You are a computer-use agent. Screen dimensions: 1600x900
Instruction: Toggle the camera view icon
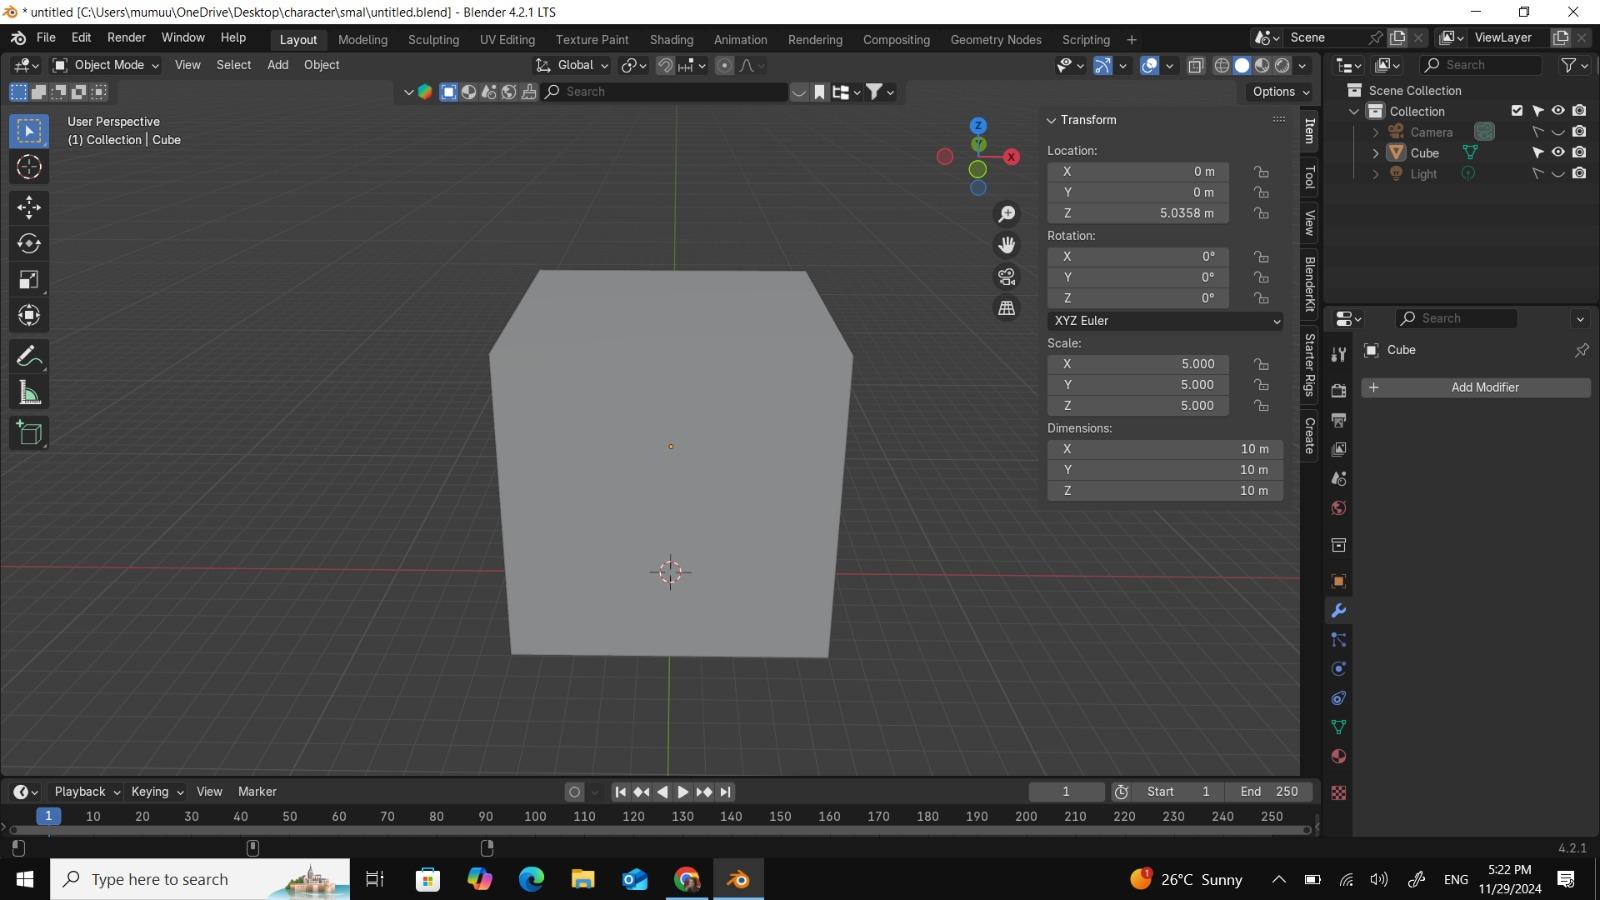click(x=1007, y=276)
